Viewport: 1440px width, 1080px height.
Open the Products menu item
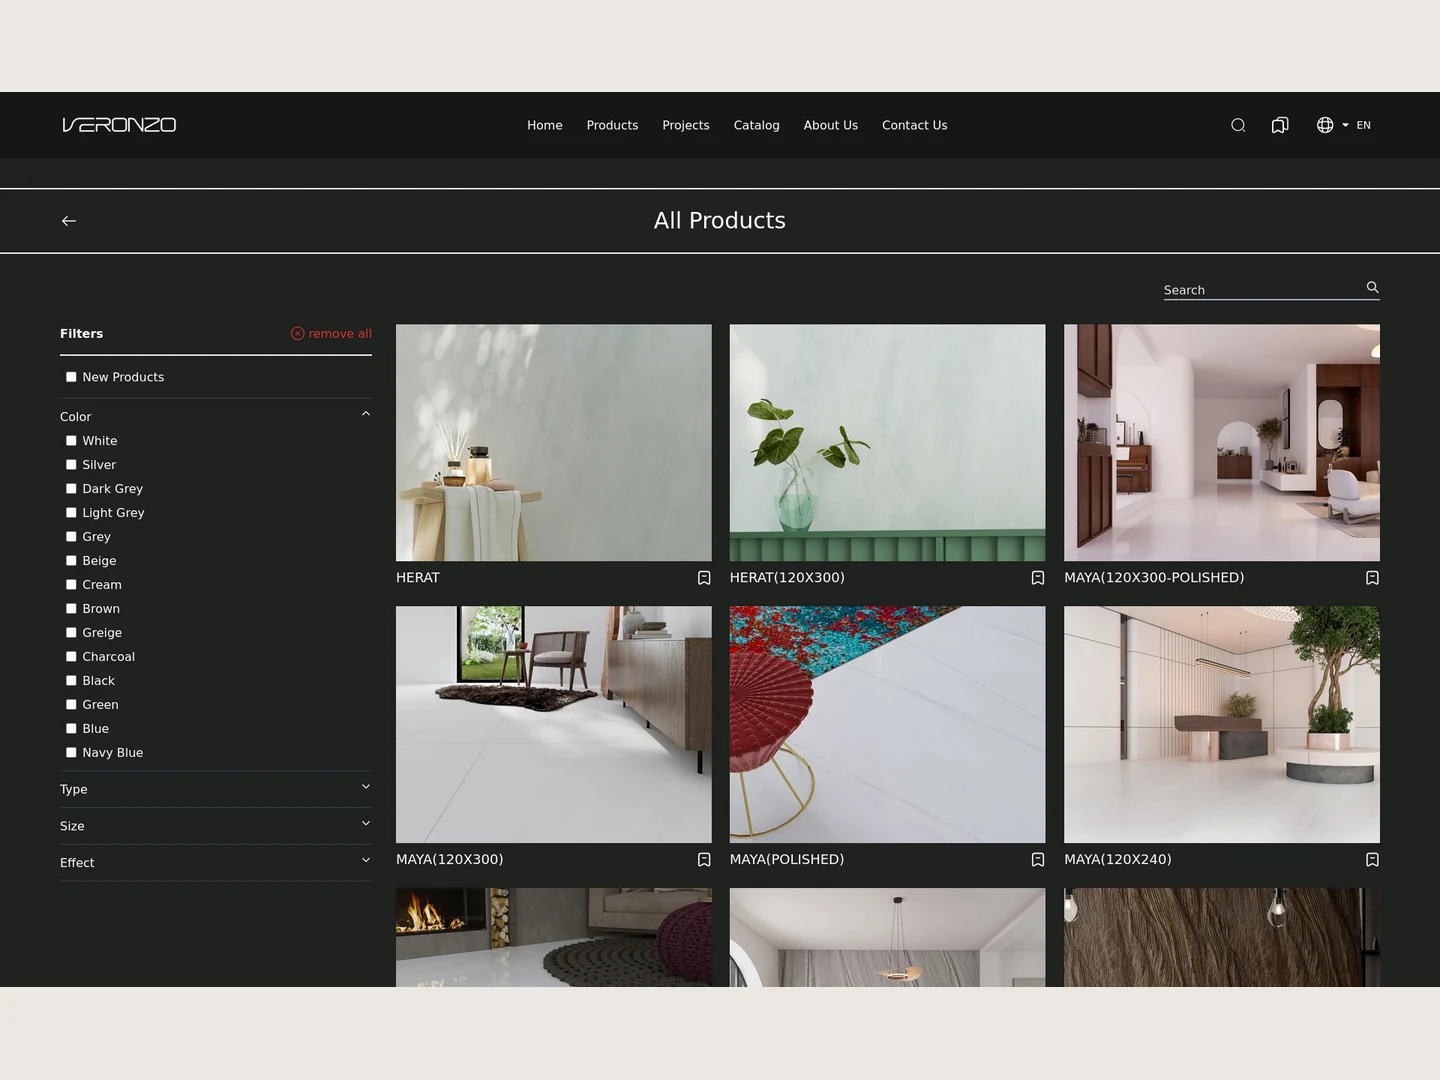click(x=612, y=125)
